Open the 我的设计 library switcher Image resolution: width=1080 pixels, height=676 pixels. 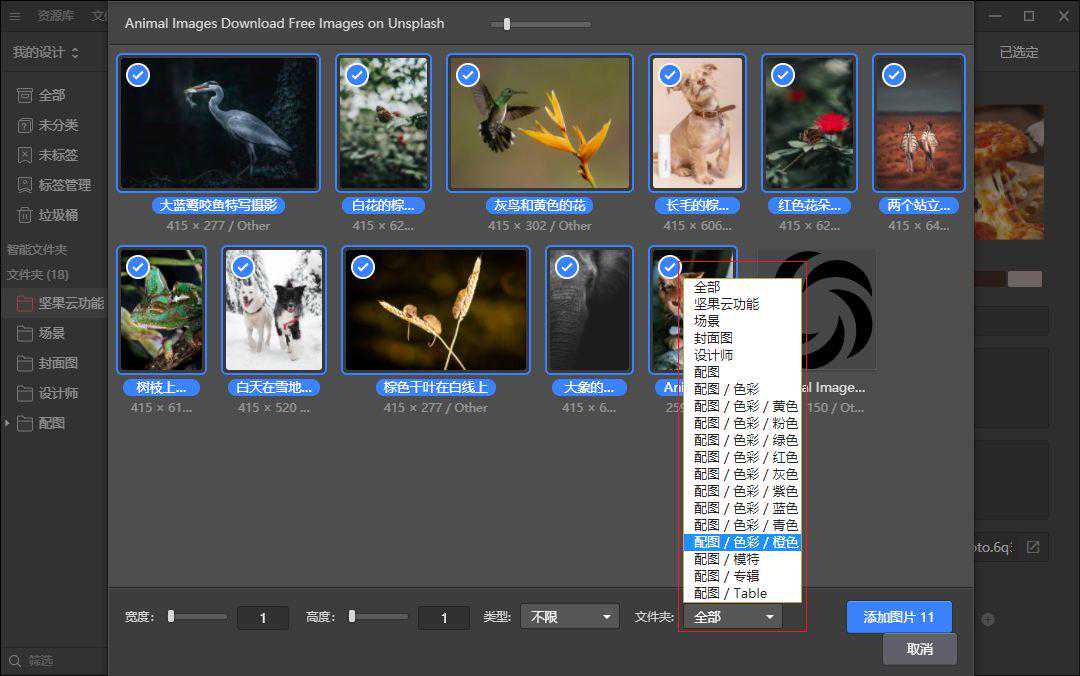(46, 52)
